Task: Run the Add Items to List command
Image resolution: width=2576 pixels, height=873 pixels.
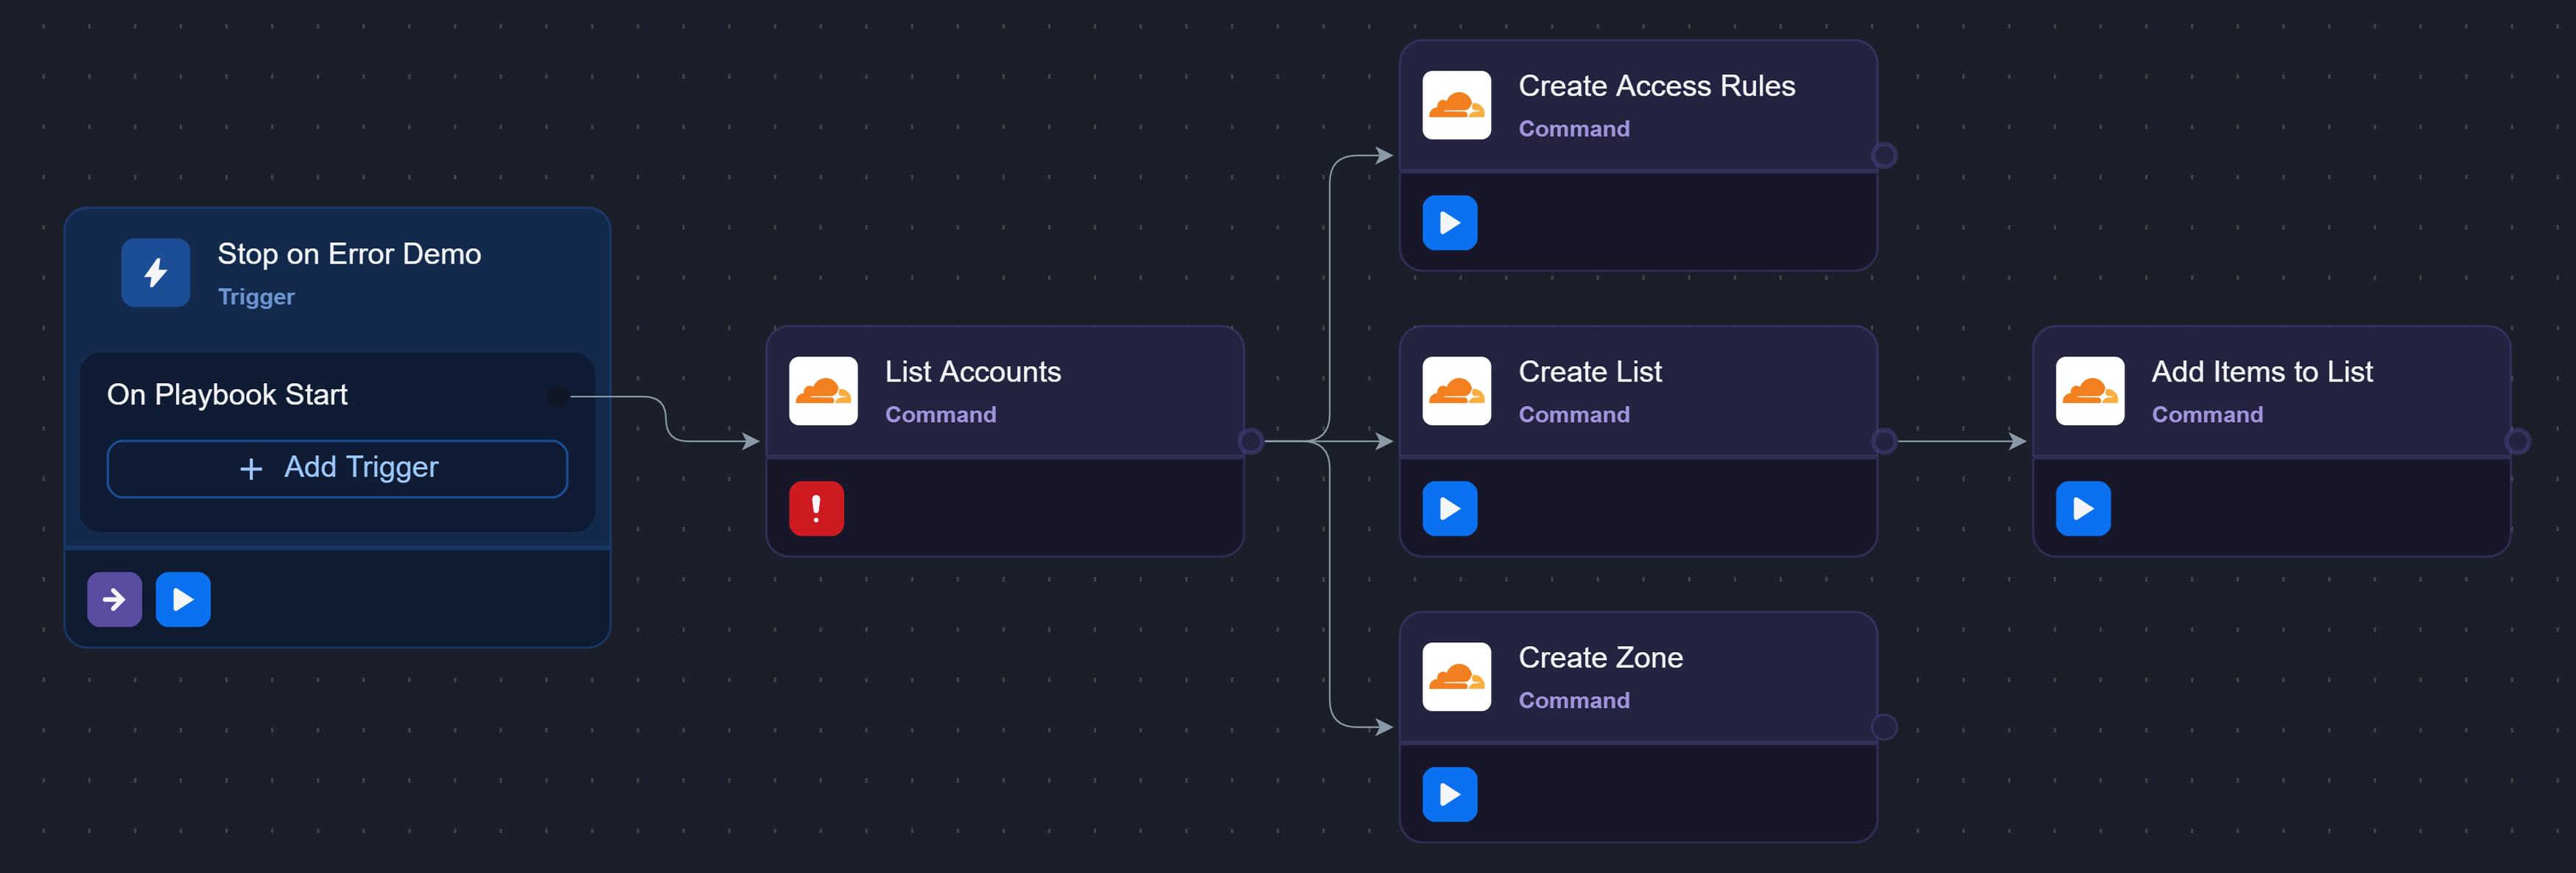Action: (x=2082, y=508)
